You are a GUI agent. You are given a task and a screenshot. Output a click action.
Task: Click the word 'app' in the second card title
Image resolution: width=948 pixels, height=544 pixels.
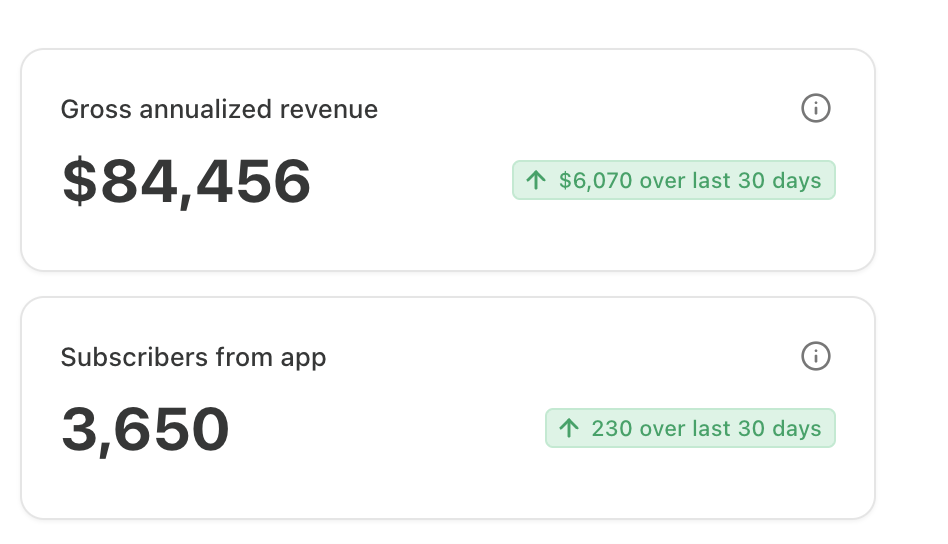tap(304, 358)
